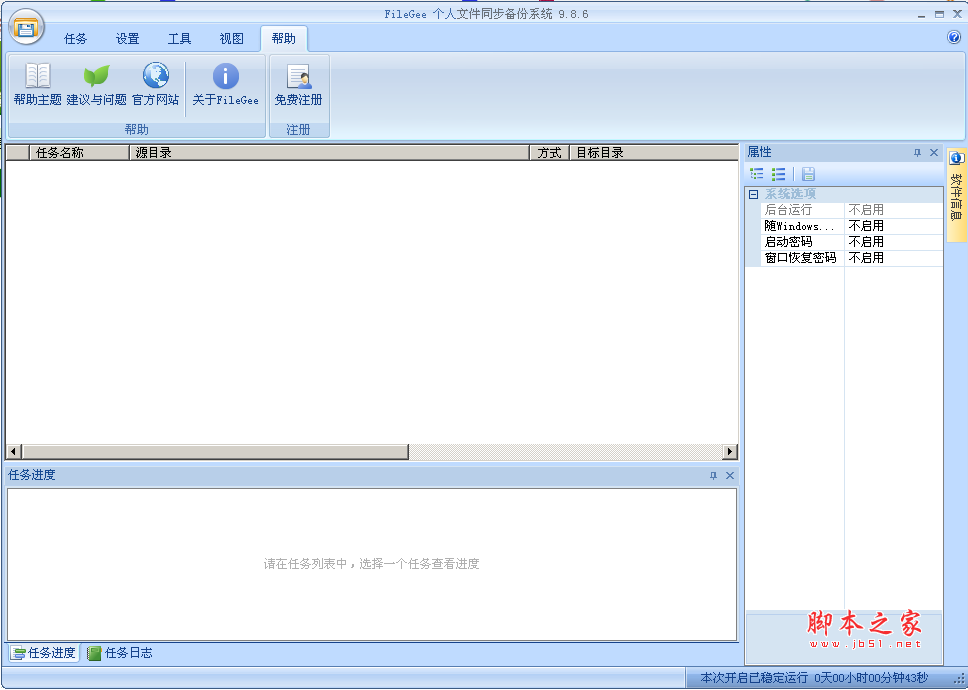Click the task list right scroll arrow
The height and width of the screenshot is (690, 968).
pos(730,452)
